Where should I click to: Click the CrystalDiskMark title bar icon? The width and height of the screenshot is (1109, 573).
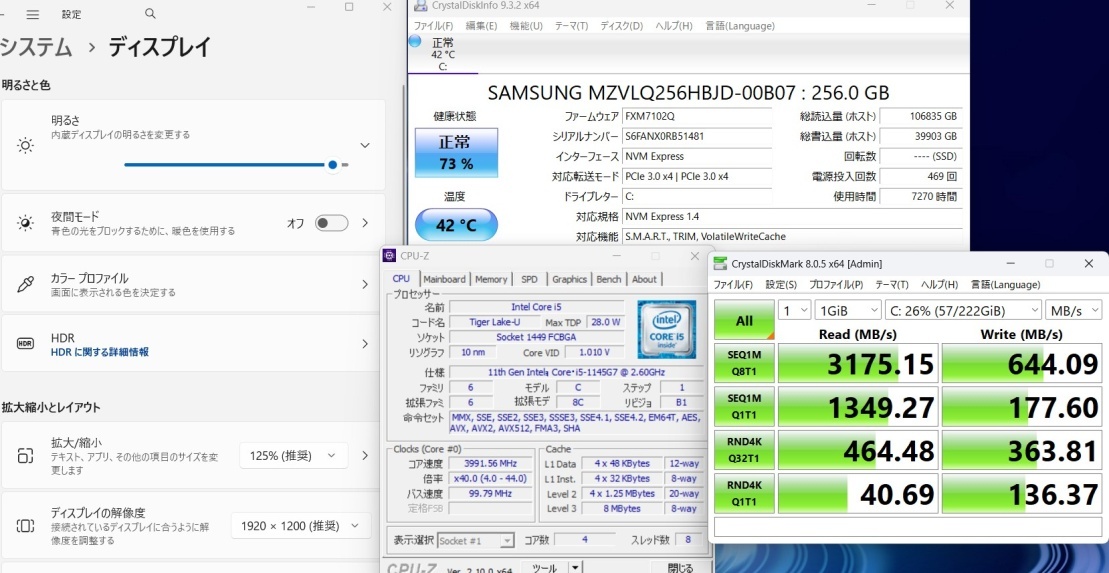point(720,264)
